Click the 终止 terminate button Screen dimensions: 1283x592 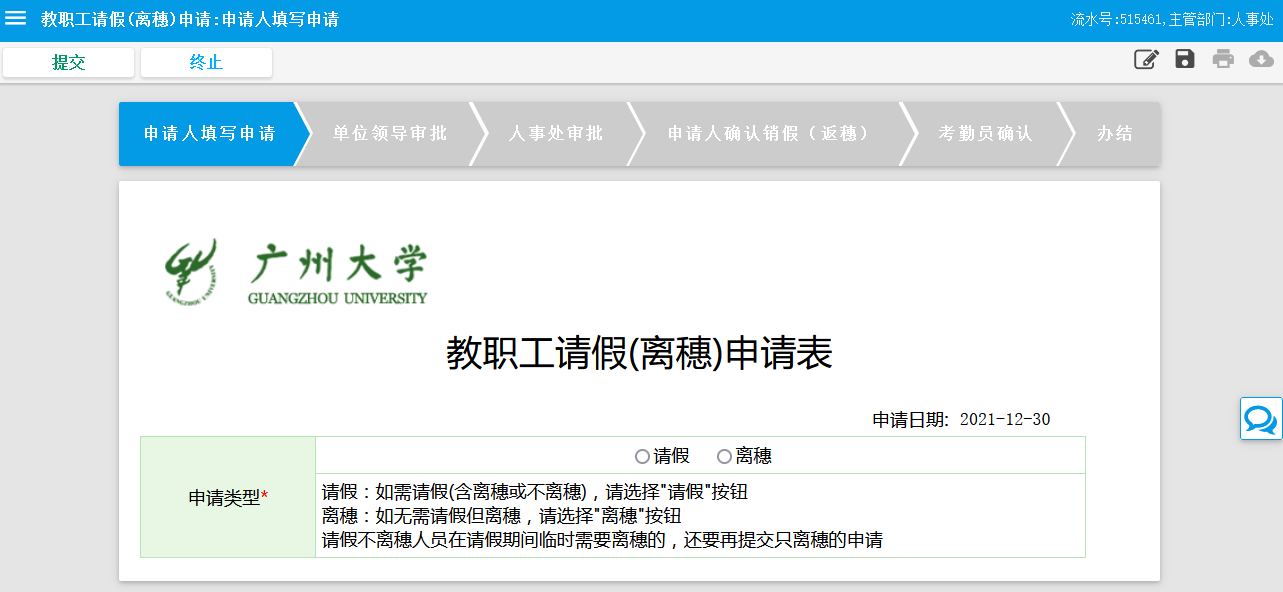[206, 62]
